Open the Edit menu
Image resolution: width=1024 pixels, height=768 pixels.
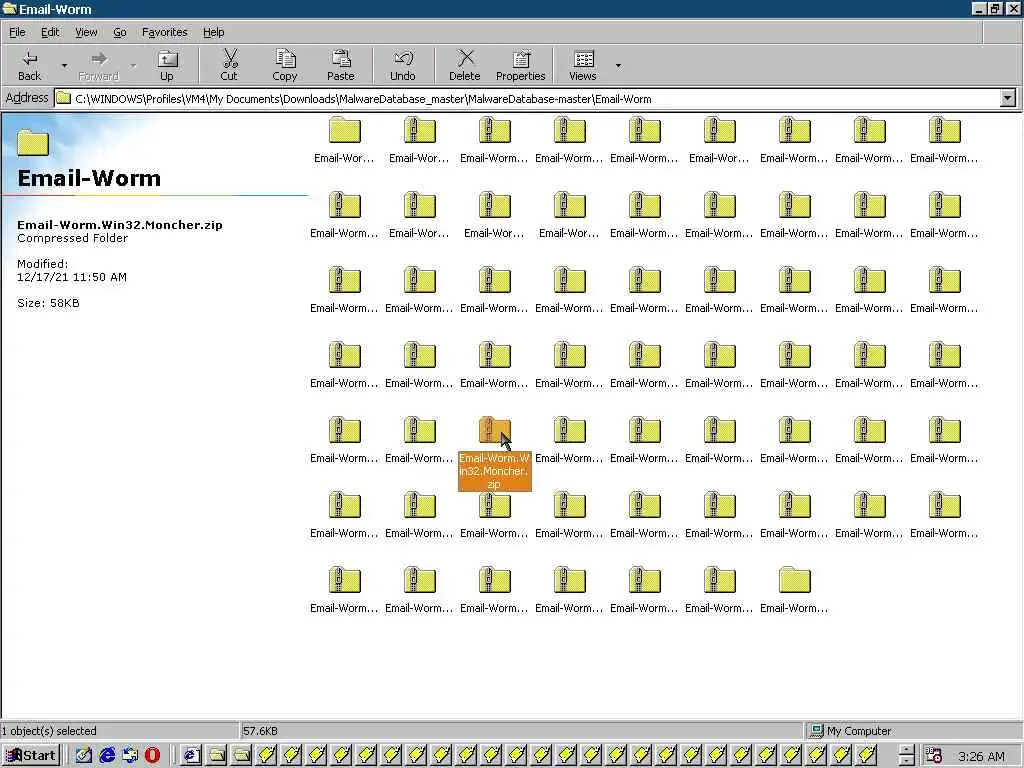(50, 32)
